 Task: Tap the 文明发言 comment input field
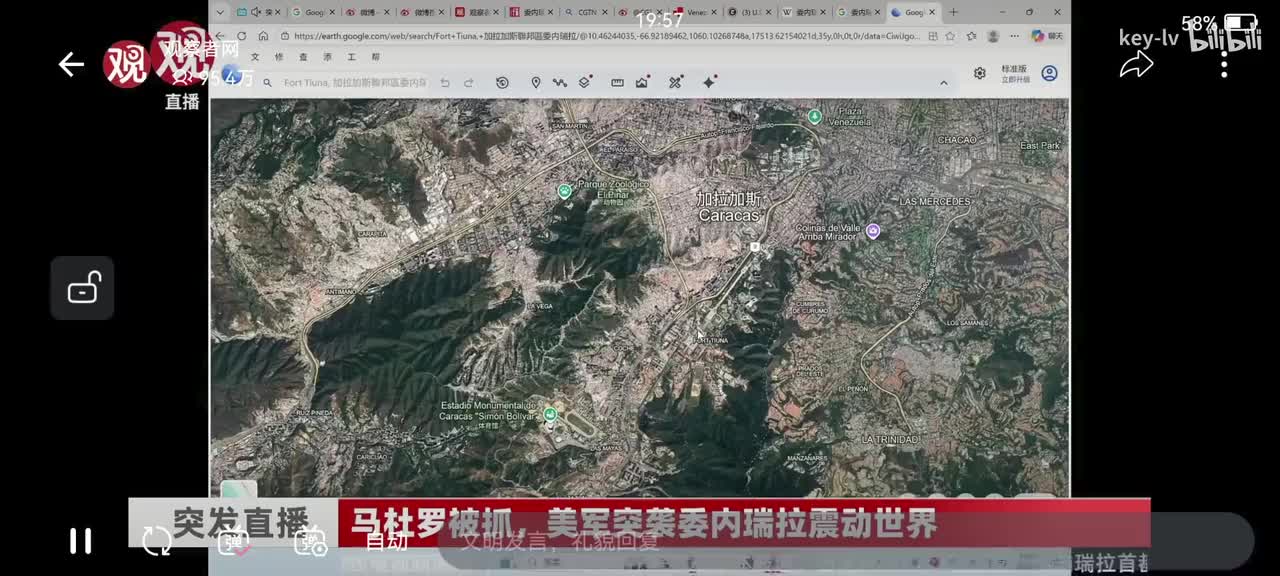(845, 541)
